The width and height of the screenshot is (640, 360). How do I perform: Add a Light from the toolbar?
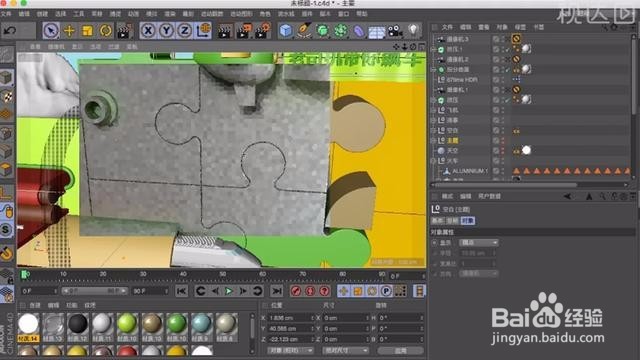pos(413,30)
